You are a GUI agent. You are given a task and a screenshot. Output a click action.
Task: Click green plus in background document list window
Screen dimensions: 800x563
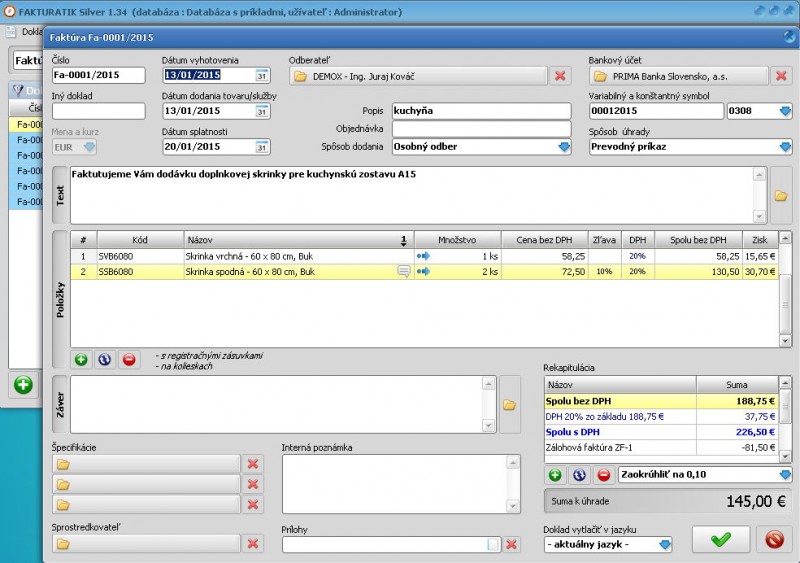23,385
